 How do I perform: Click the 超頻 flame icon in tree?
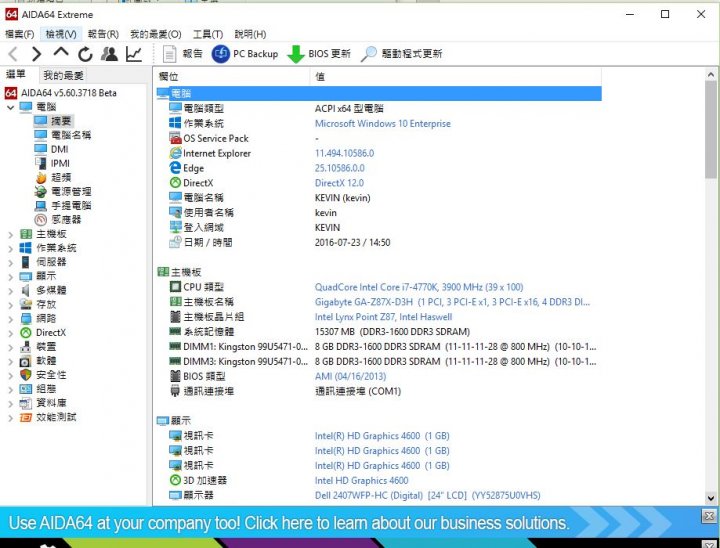[x=41, y=177]
